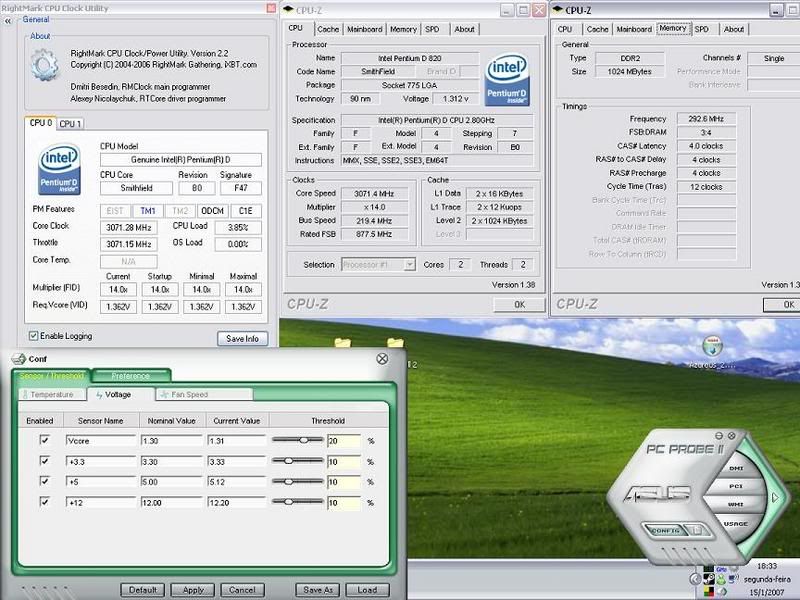The image size is (800, 600).
Task: Close the PC Probe II widget
Action: 731,436
